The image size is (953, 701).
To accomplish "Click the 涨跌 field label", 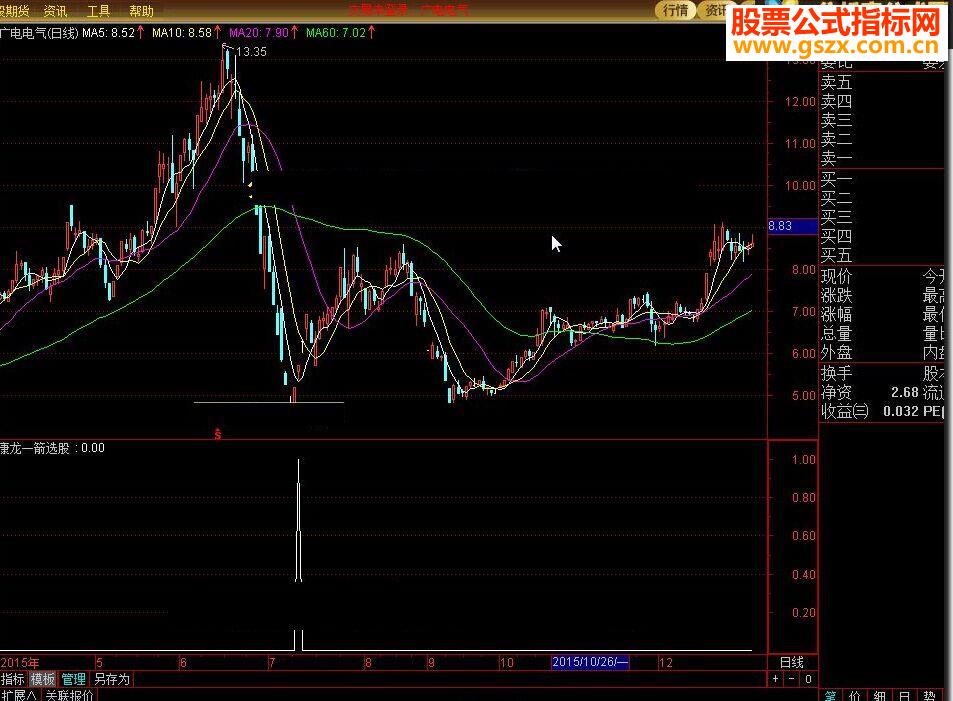I will coord(836,295).
